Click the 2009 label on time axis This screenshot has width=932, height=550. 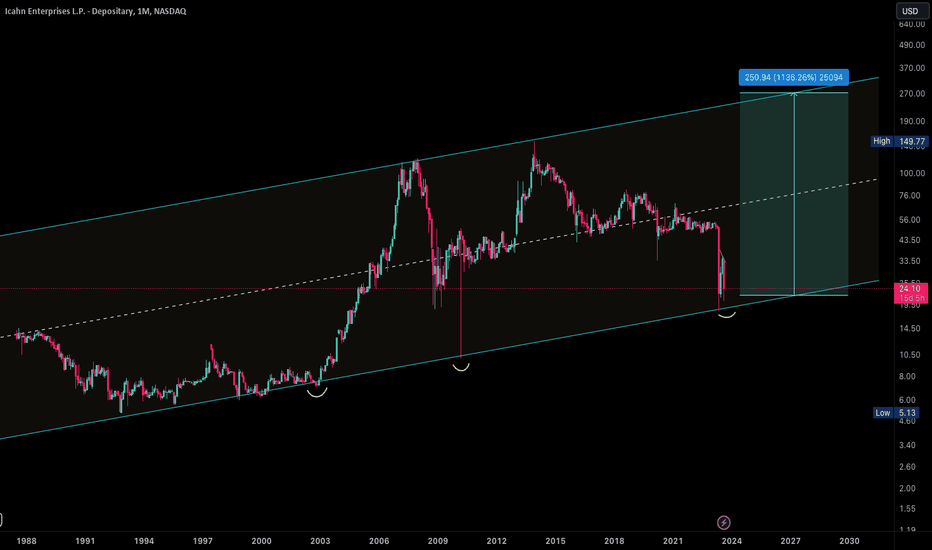438,541
